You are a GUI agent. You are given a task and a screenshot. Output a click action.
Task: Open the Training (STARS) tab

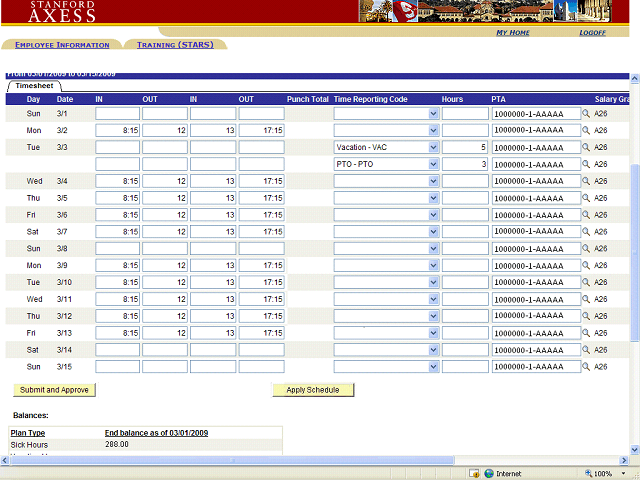tap(175, 45)
